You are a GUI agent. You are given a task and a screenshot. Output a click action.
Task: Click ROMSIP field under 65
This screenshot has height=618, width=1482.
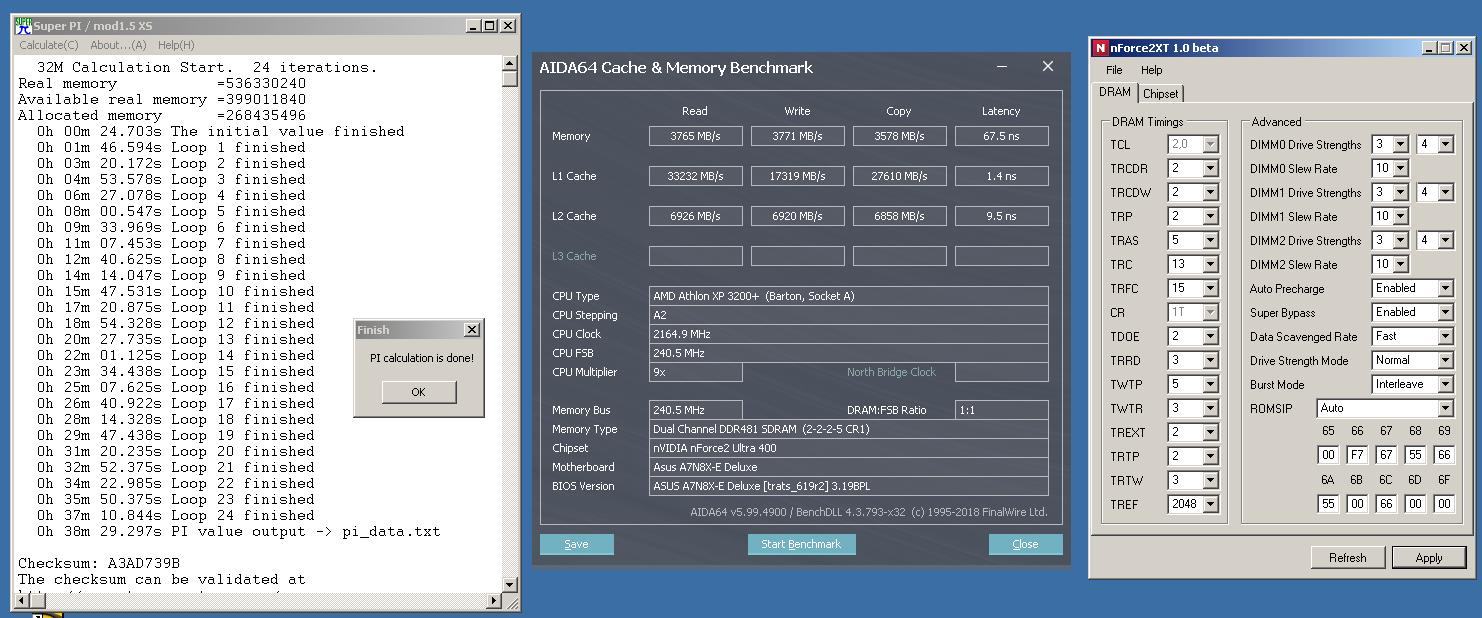(x=1328, y=454)
